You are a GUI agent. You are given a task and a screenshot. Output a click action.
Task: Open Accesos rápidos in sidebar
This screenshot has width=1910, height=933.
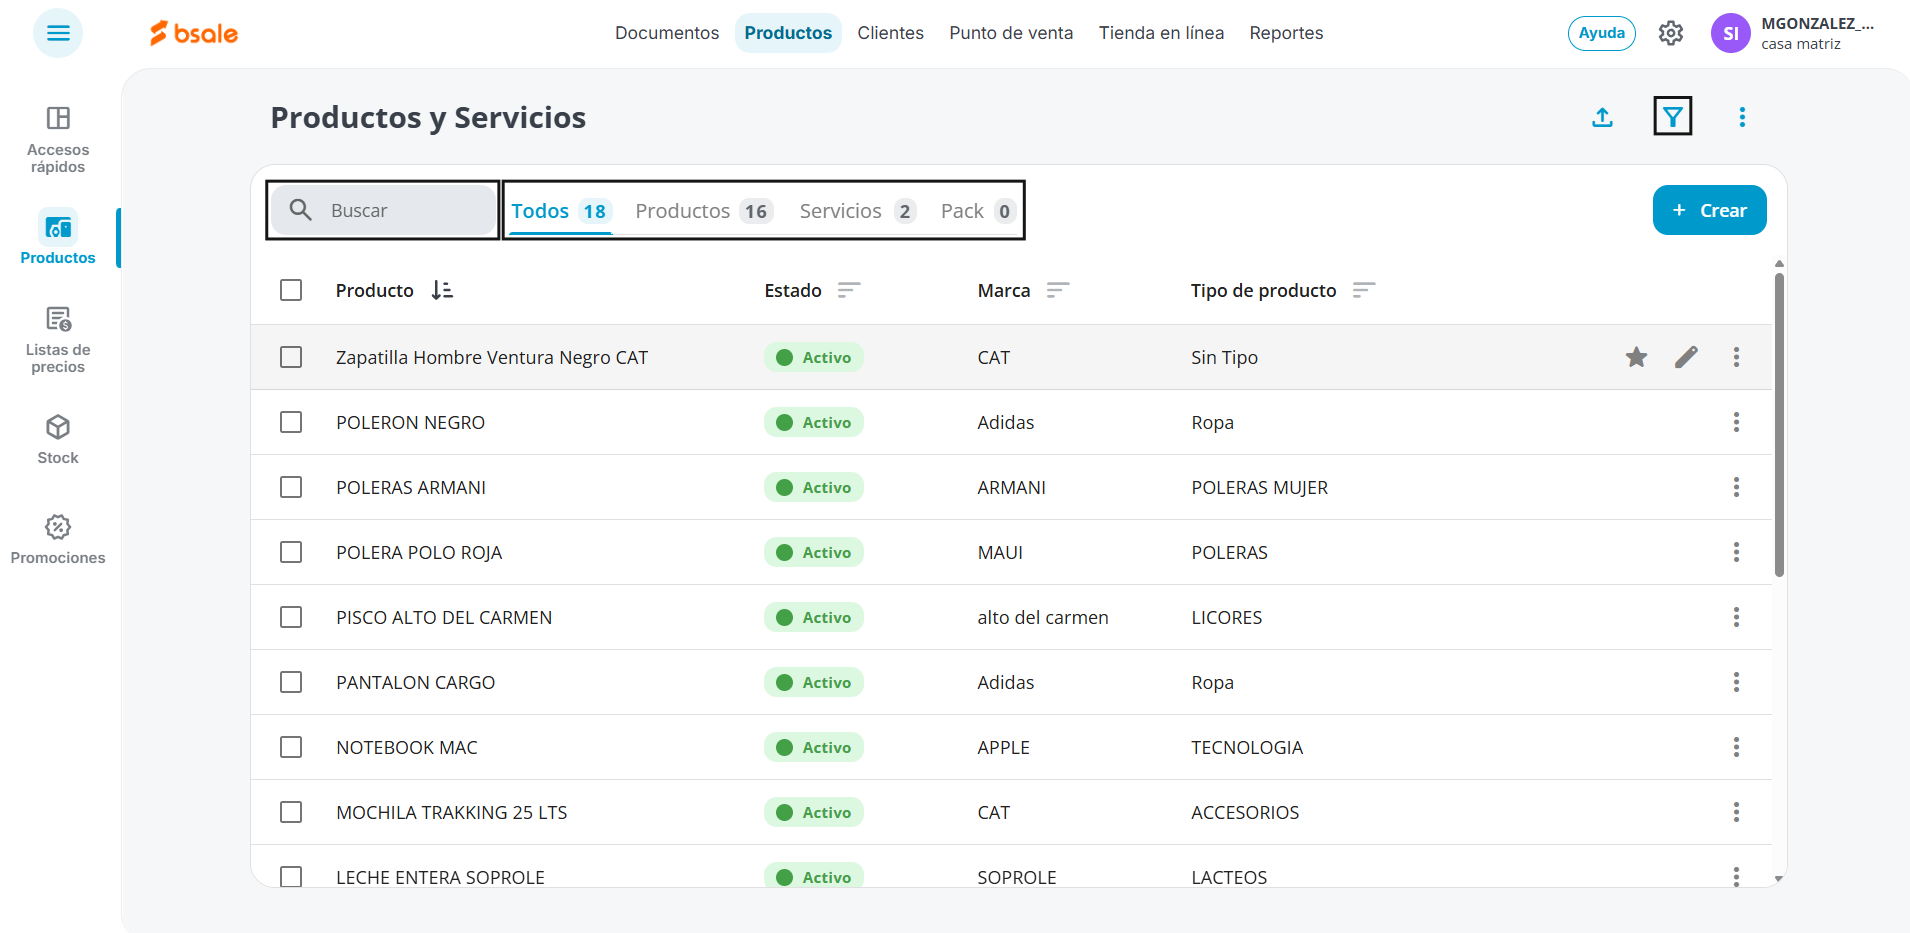58,140
